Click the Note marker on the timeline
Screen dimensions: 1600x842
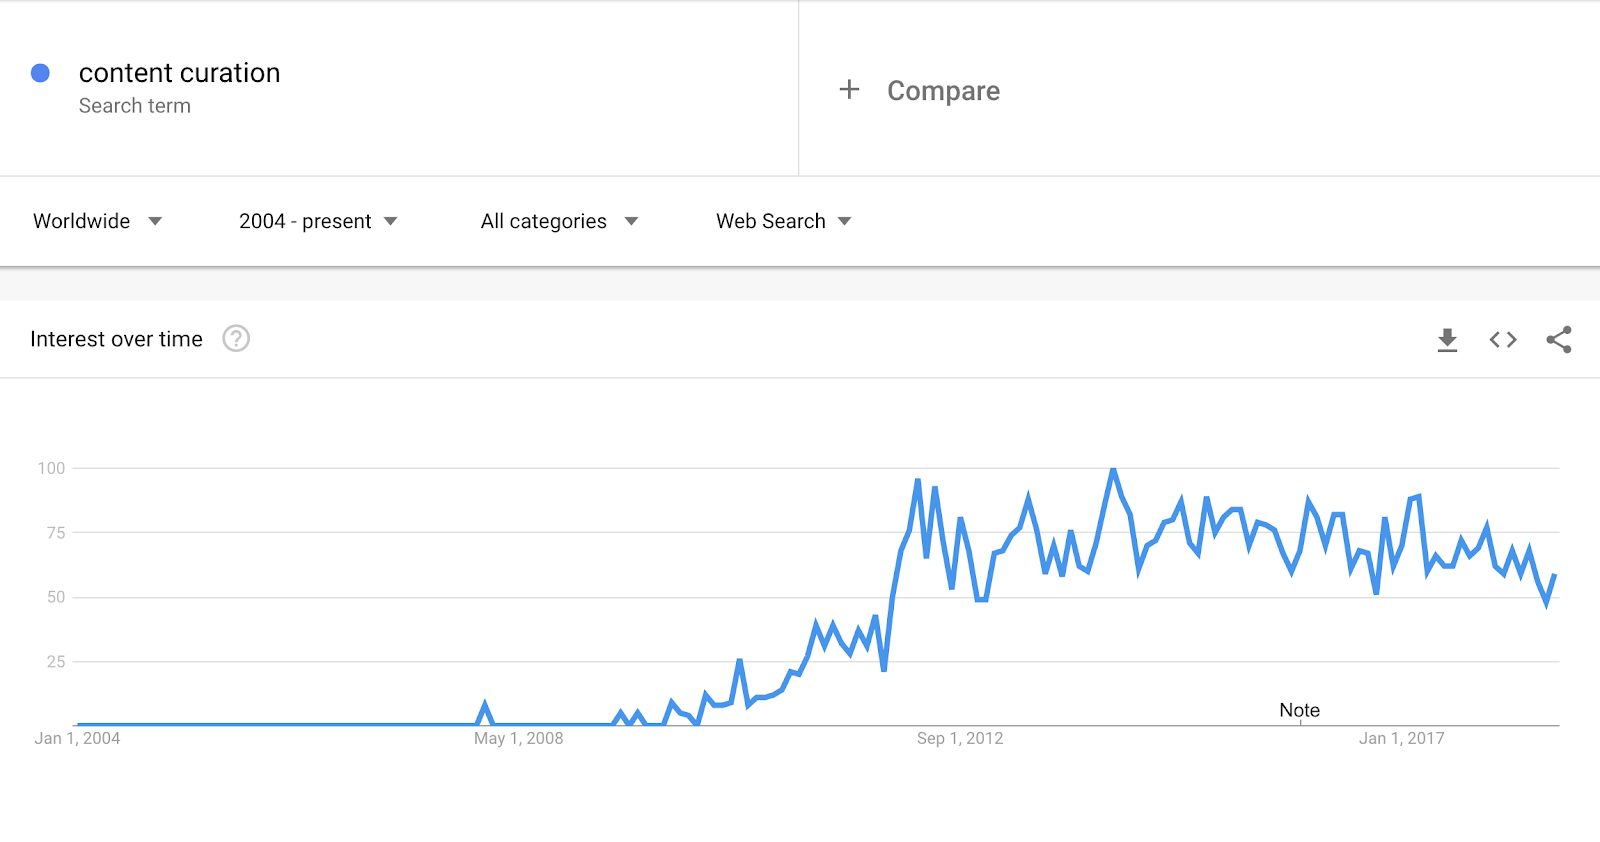tap(1299, 710)
